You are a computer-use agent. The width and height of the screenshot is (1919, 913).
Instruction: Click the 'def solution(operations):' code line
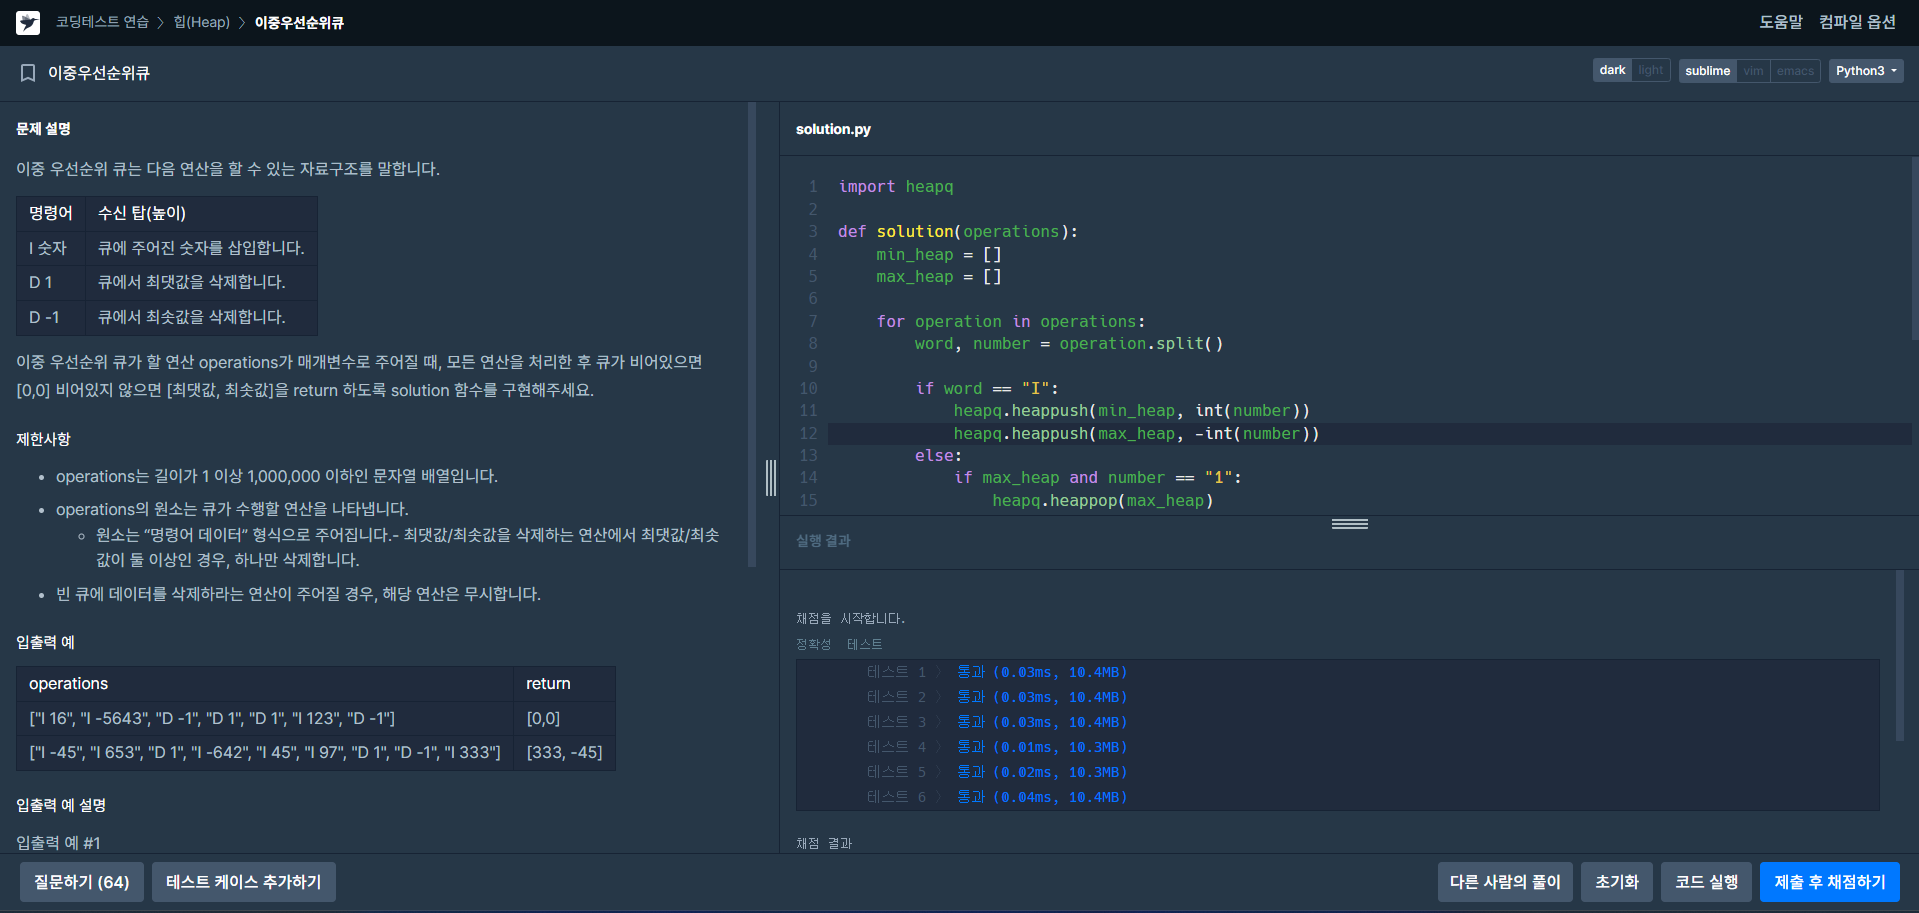(x=958, y=232)
